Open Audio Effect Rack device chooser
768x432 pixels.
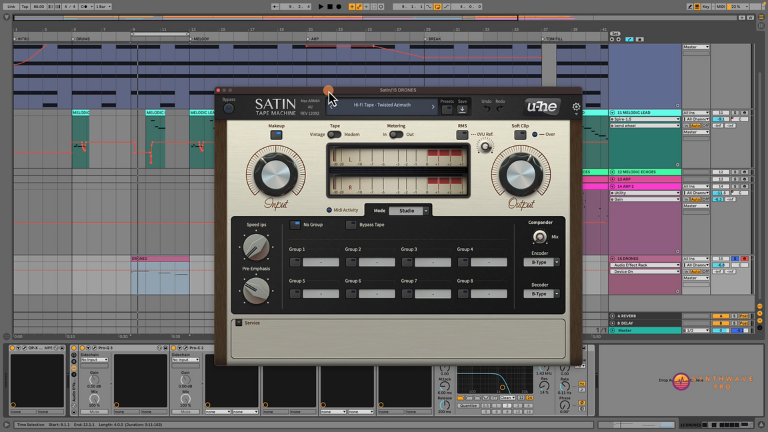646,265
